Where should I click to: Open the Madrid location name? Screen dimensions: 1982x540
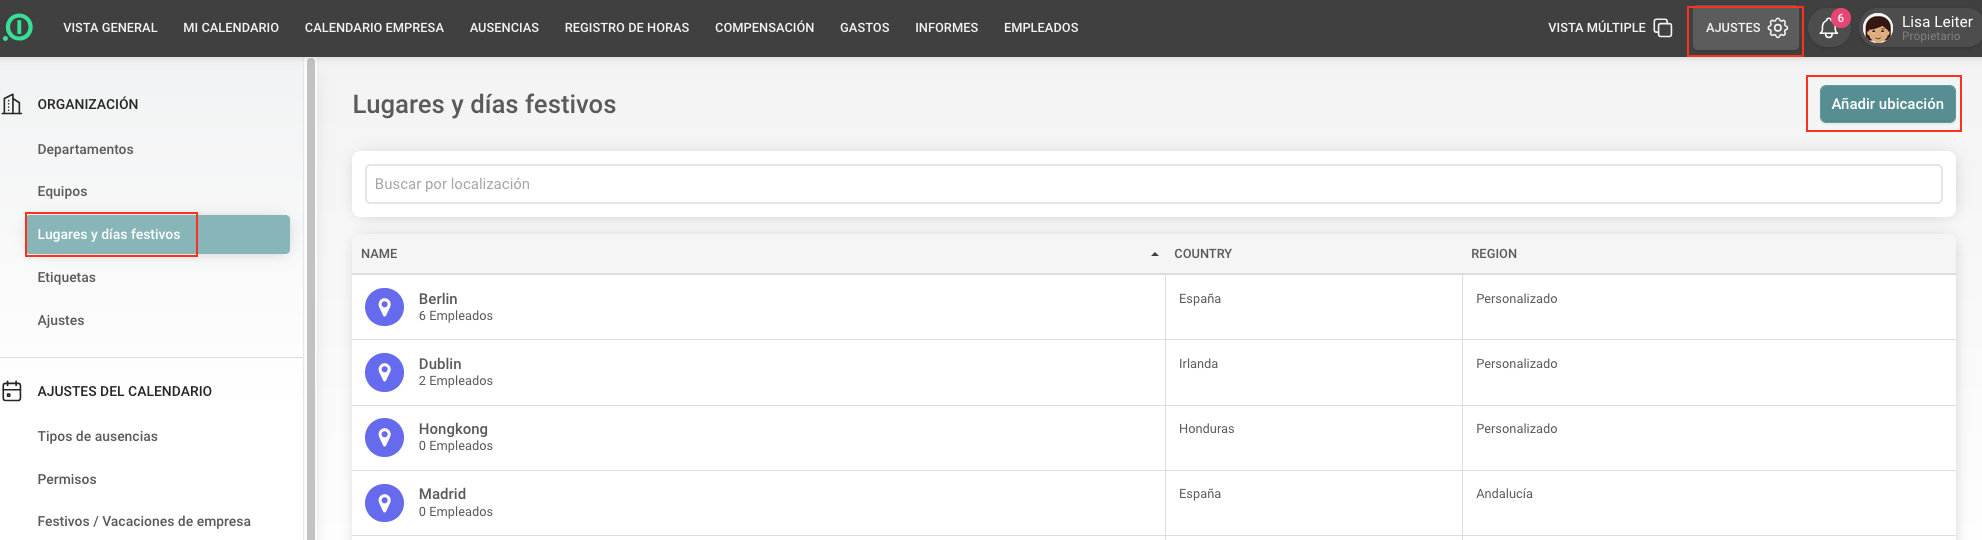tap(442, 494)
